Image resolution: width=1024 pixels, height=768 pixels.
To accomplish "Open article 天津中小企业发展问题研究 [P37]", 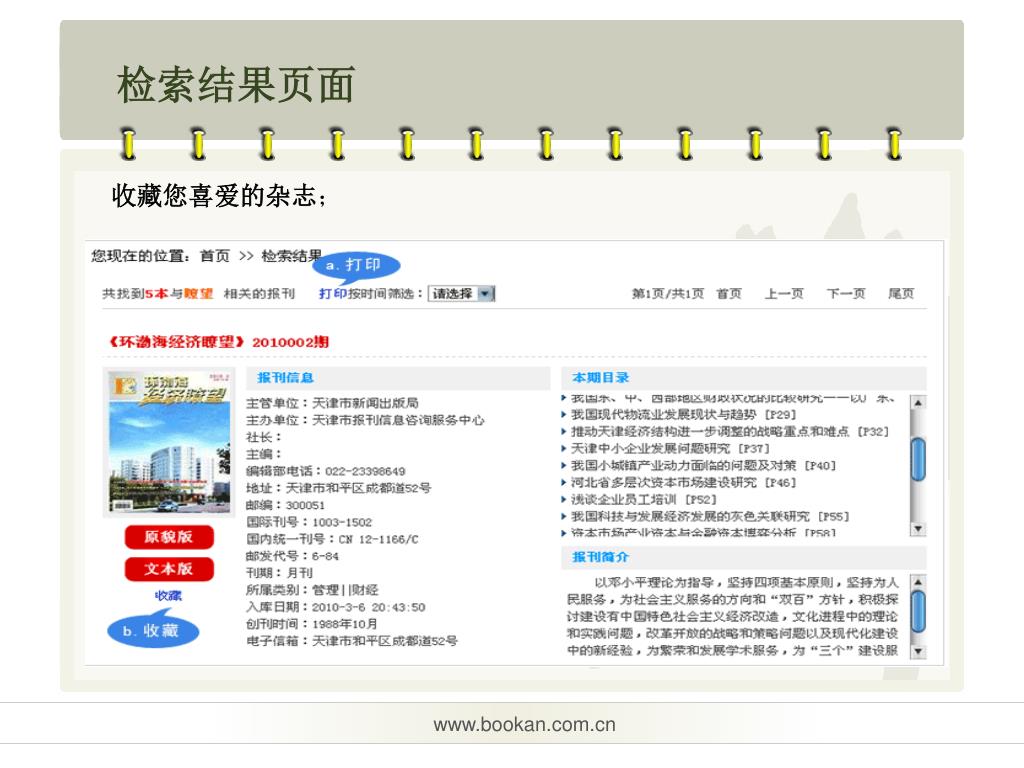I will [670, 449].
